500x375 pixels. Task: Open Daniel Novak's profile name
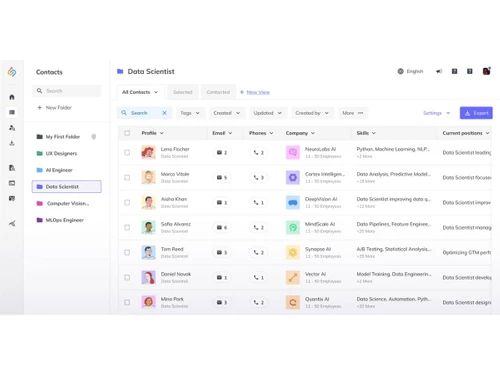click(176, 274)
